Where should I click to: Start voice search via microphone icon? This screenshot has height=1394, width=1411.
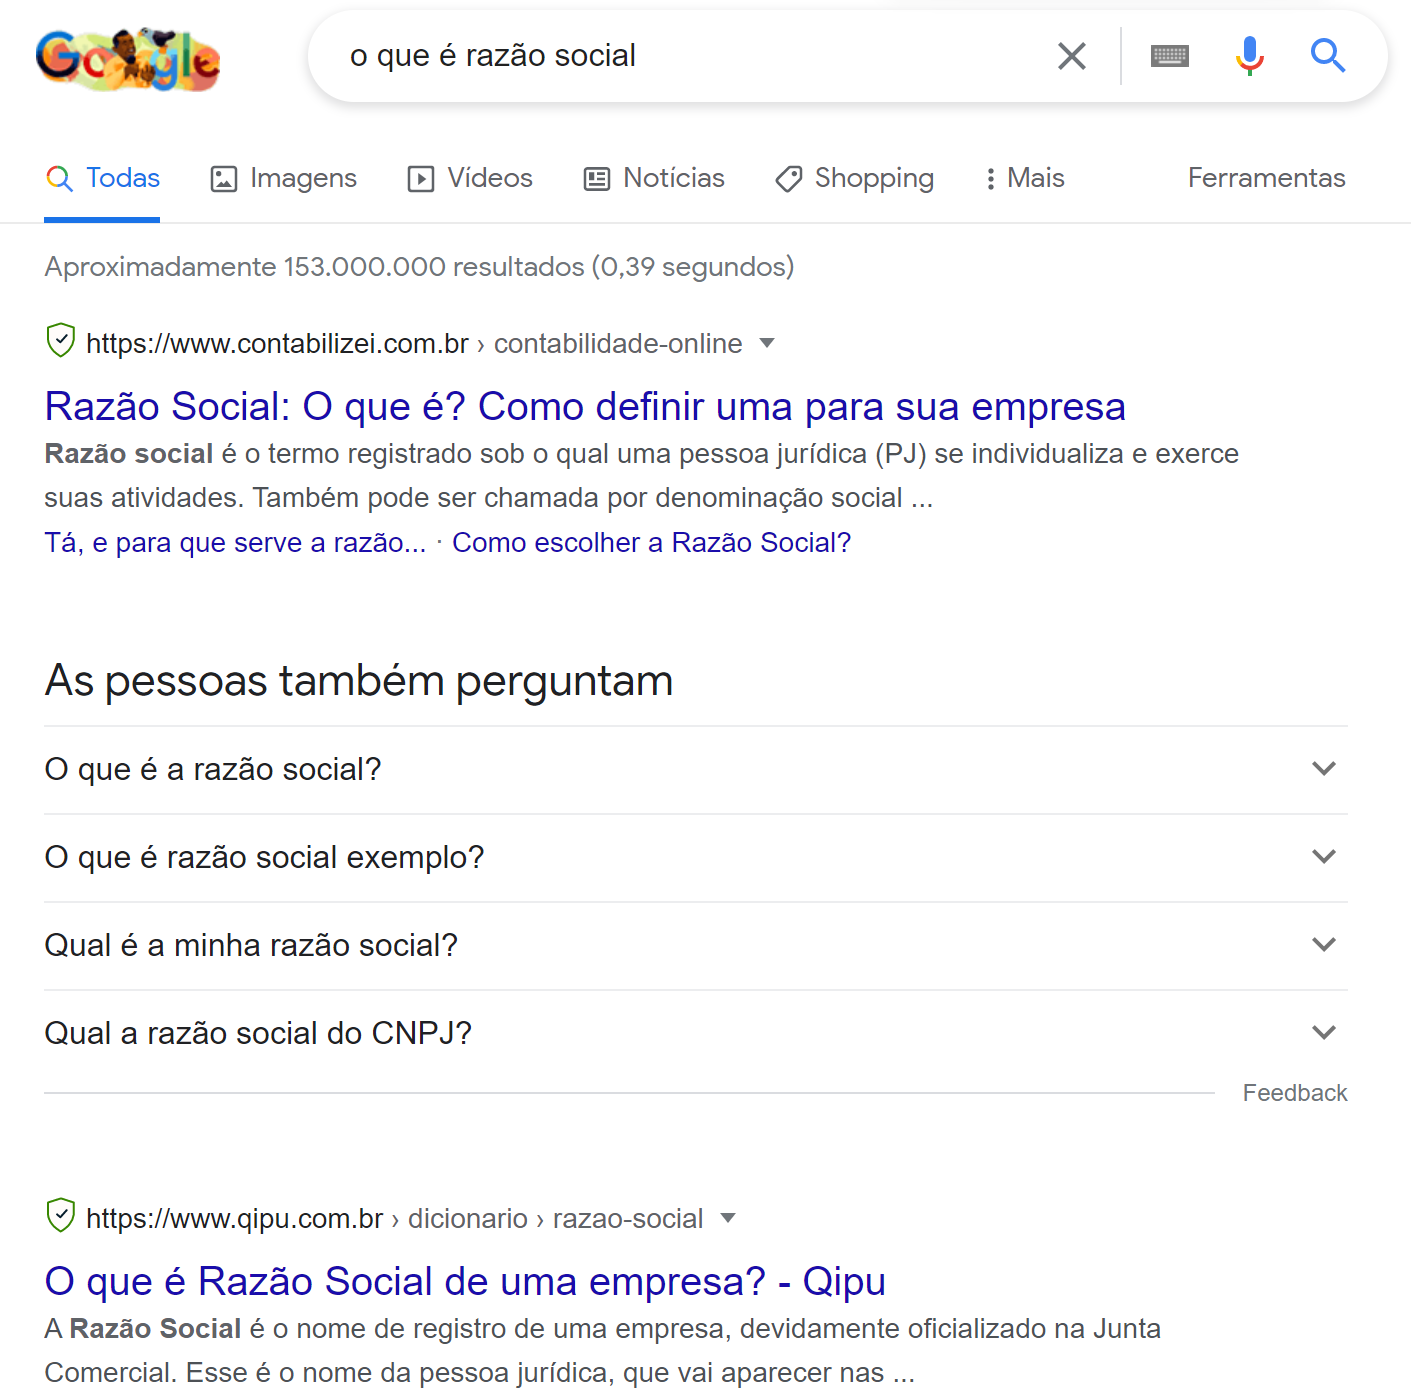(x=1248, y=56)
